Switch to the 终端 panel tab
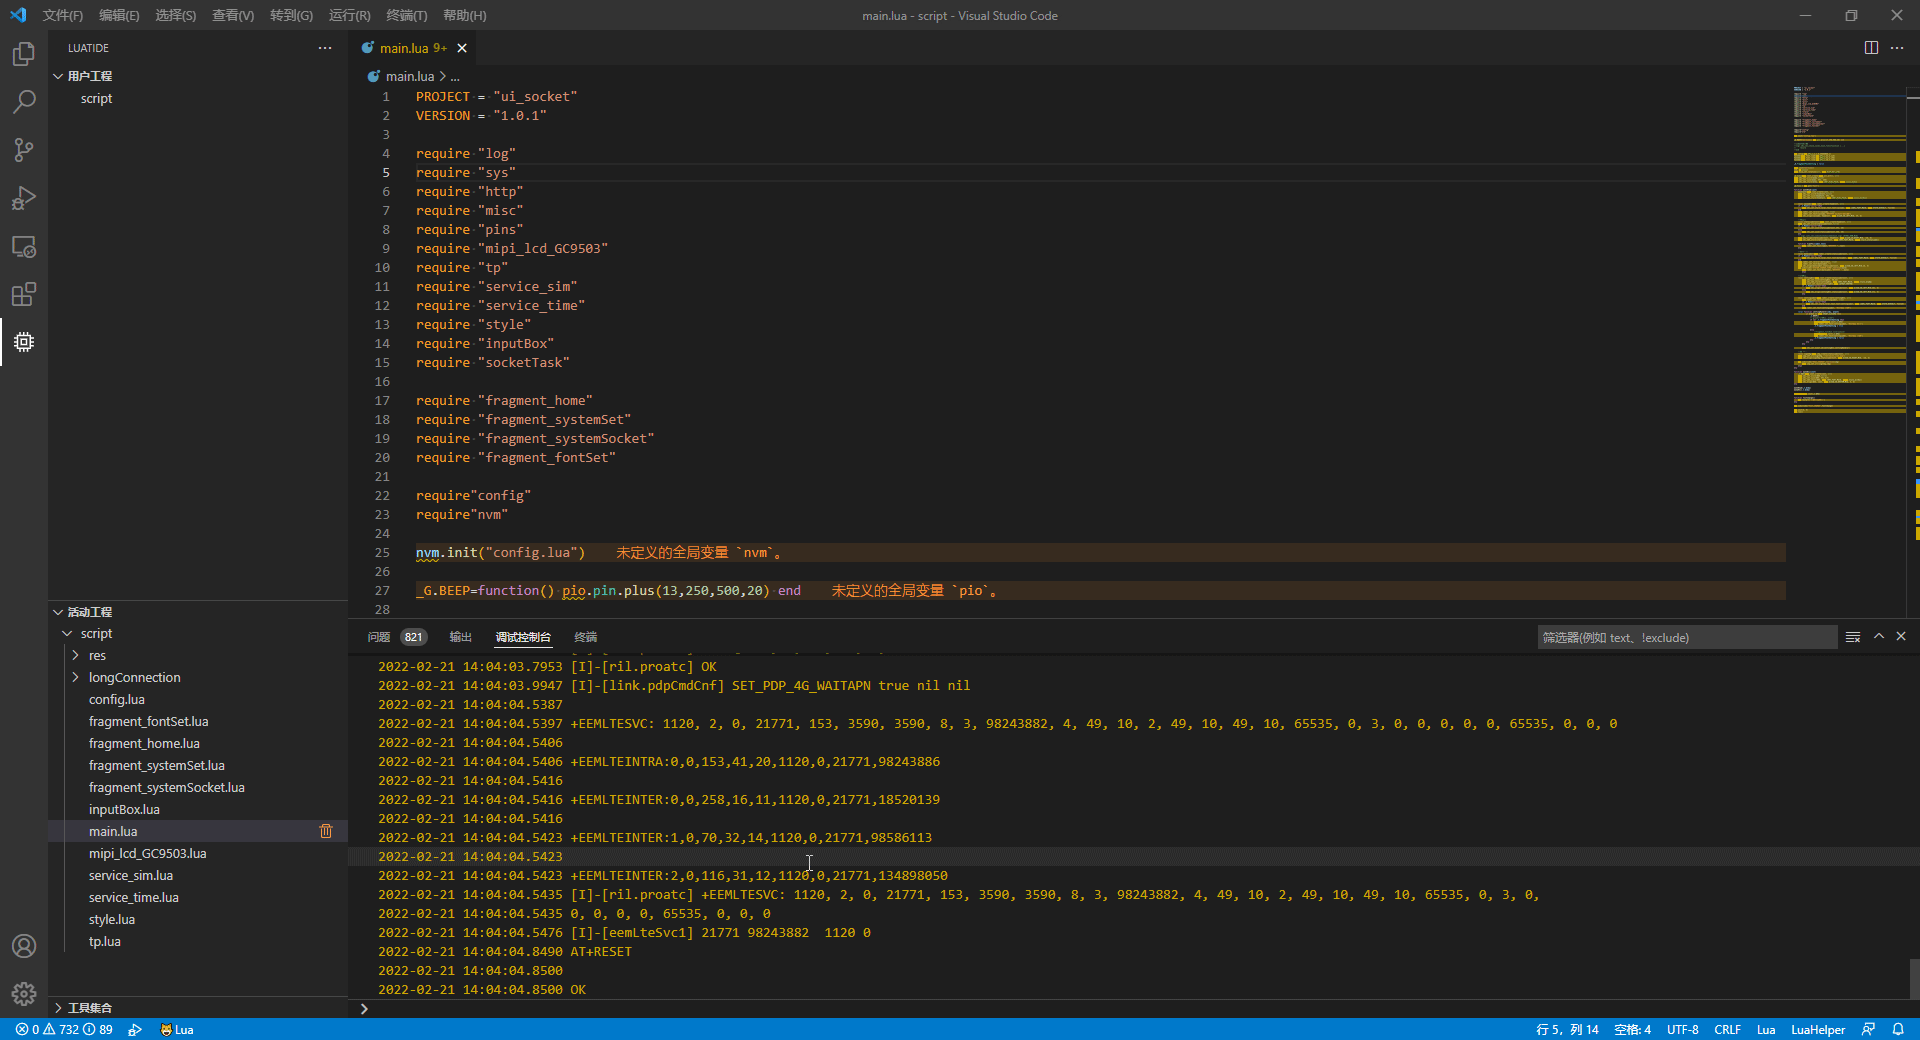This screenshot has width=1920, height=1040. [586, 637]
